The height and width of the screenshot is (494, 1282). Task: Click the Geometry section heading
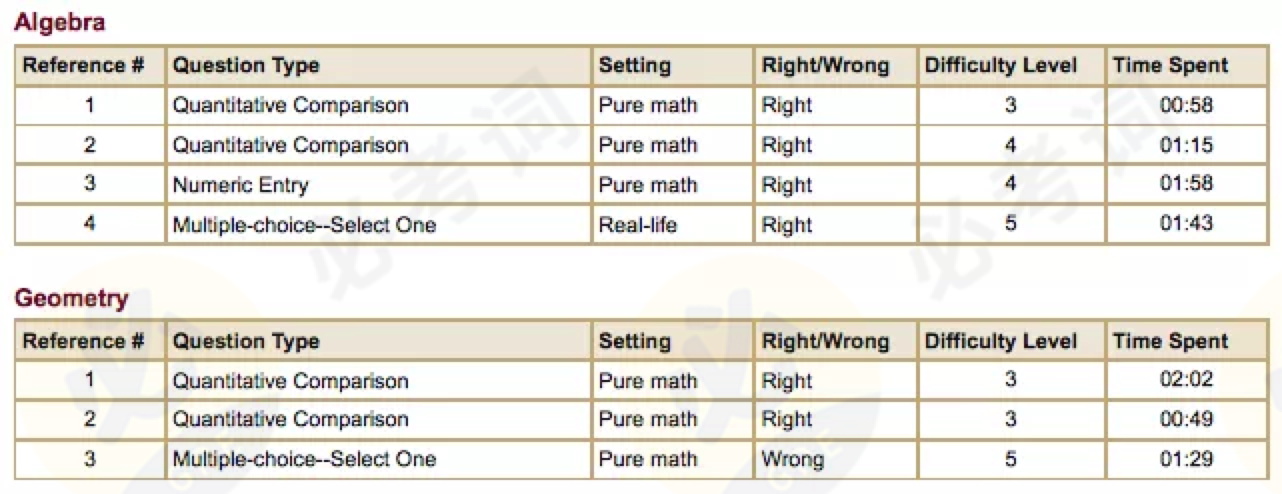click(70, 298)
